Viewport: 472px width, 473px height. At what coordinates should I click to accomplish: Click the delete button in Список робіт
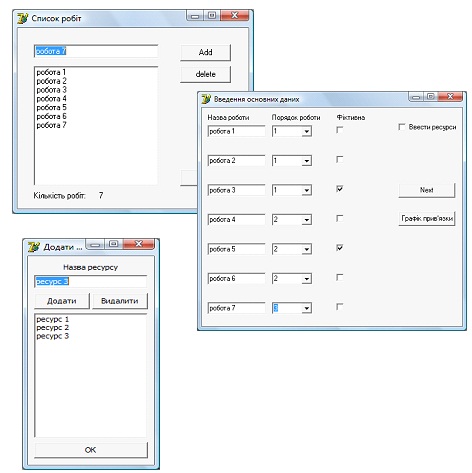point(205,74)
